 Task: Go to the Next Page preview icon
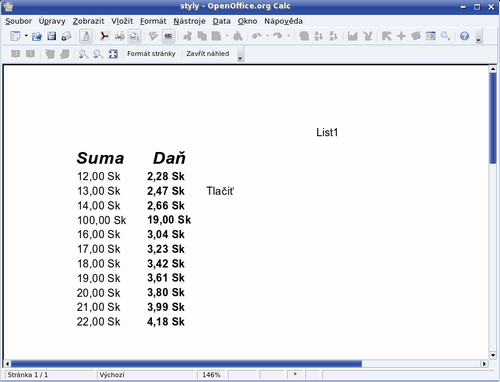[30, 54]
